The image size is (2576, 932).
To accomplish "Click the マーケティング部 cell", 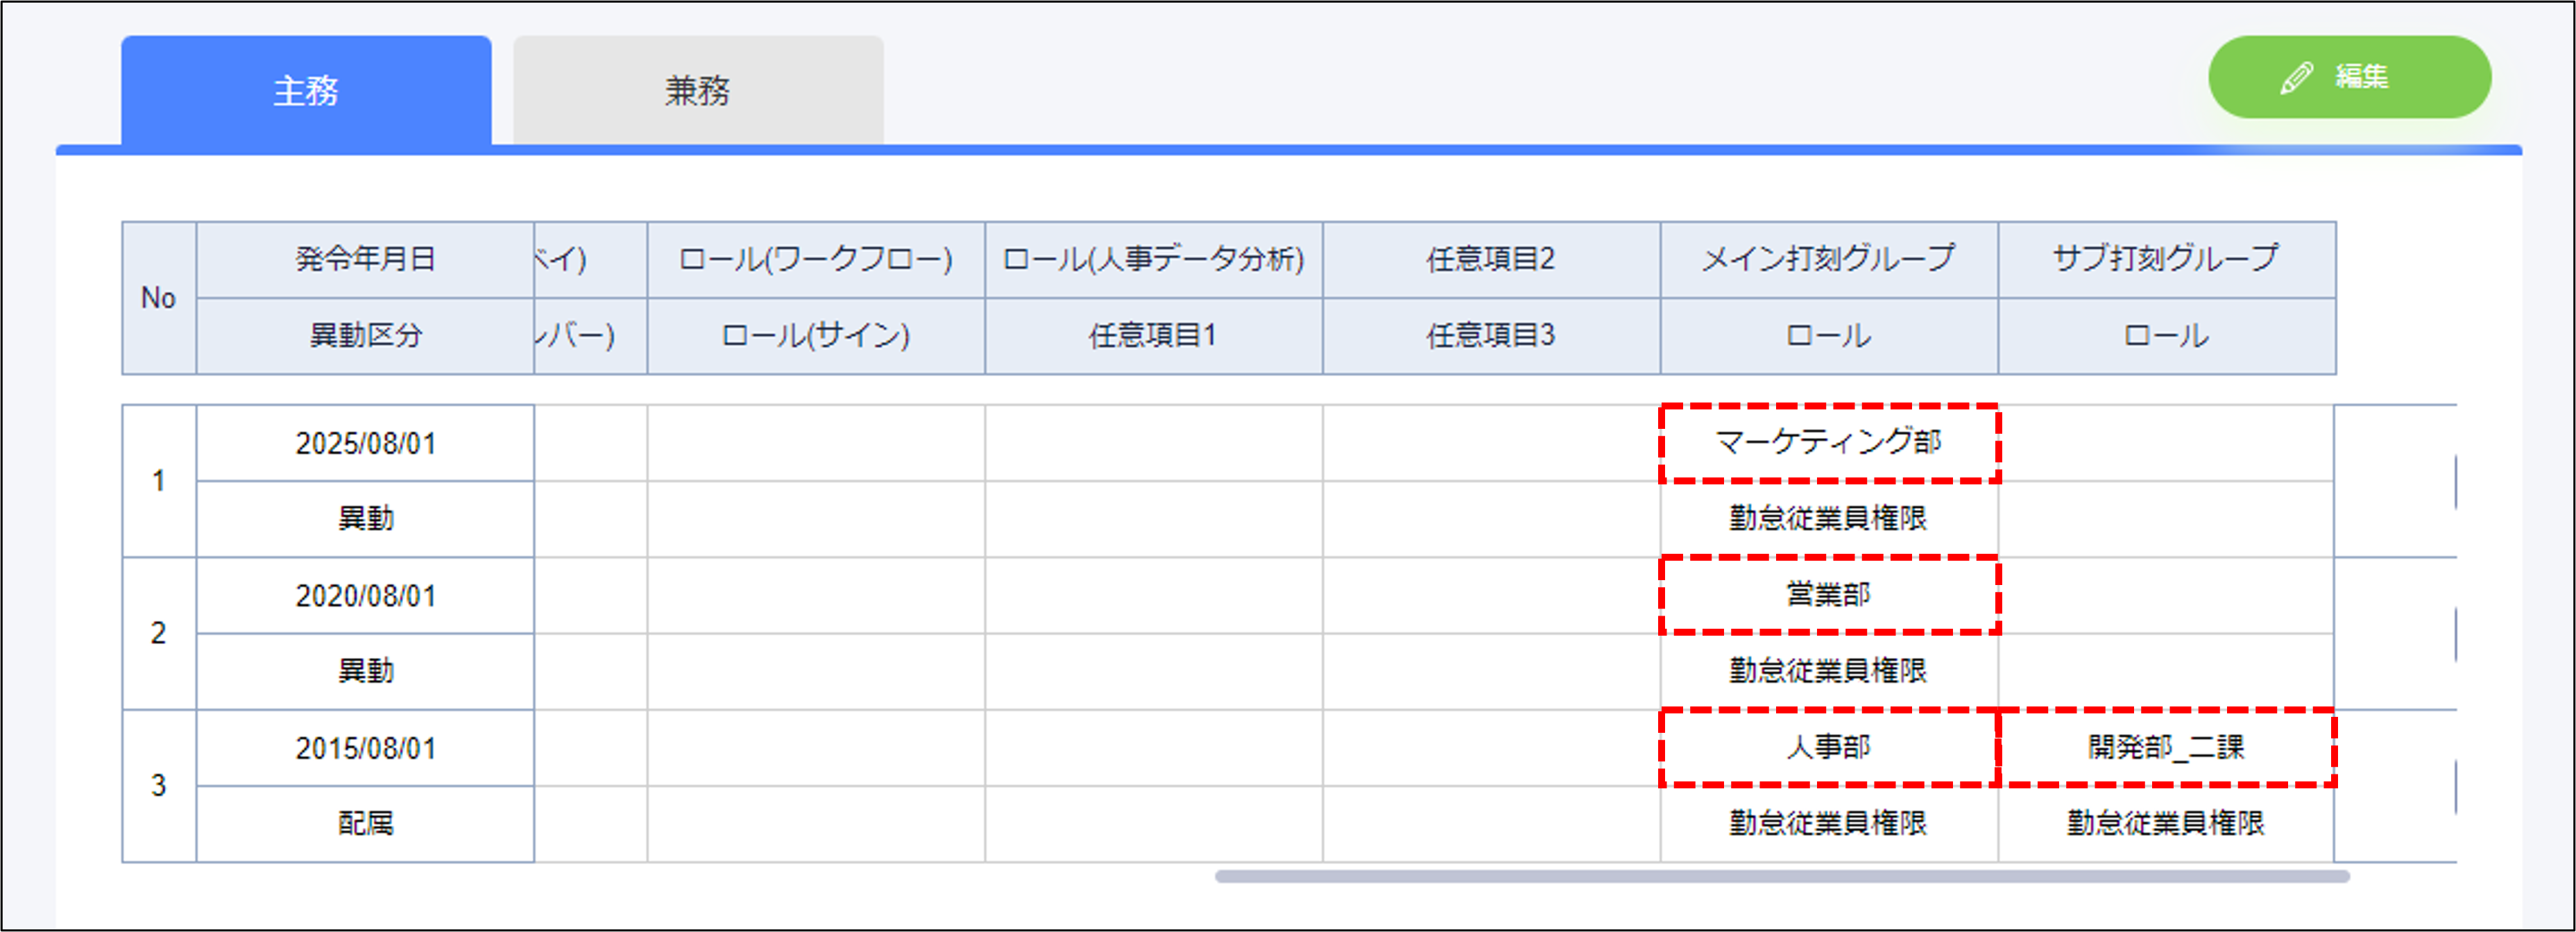I will point(1828,442).
